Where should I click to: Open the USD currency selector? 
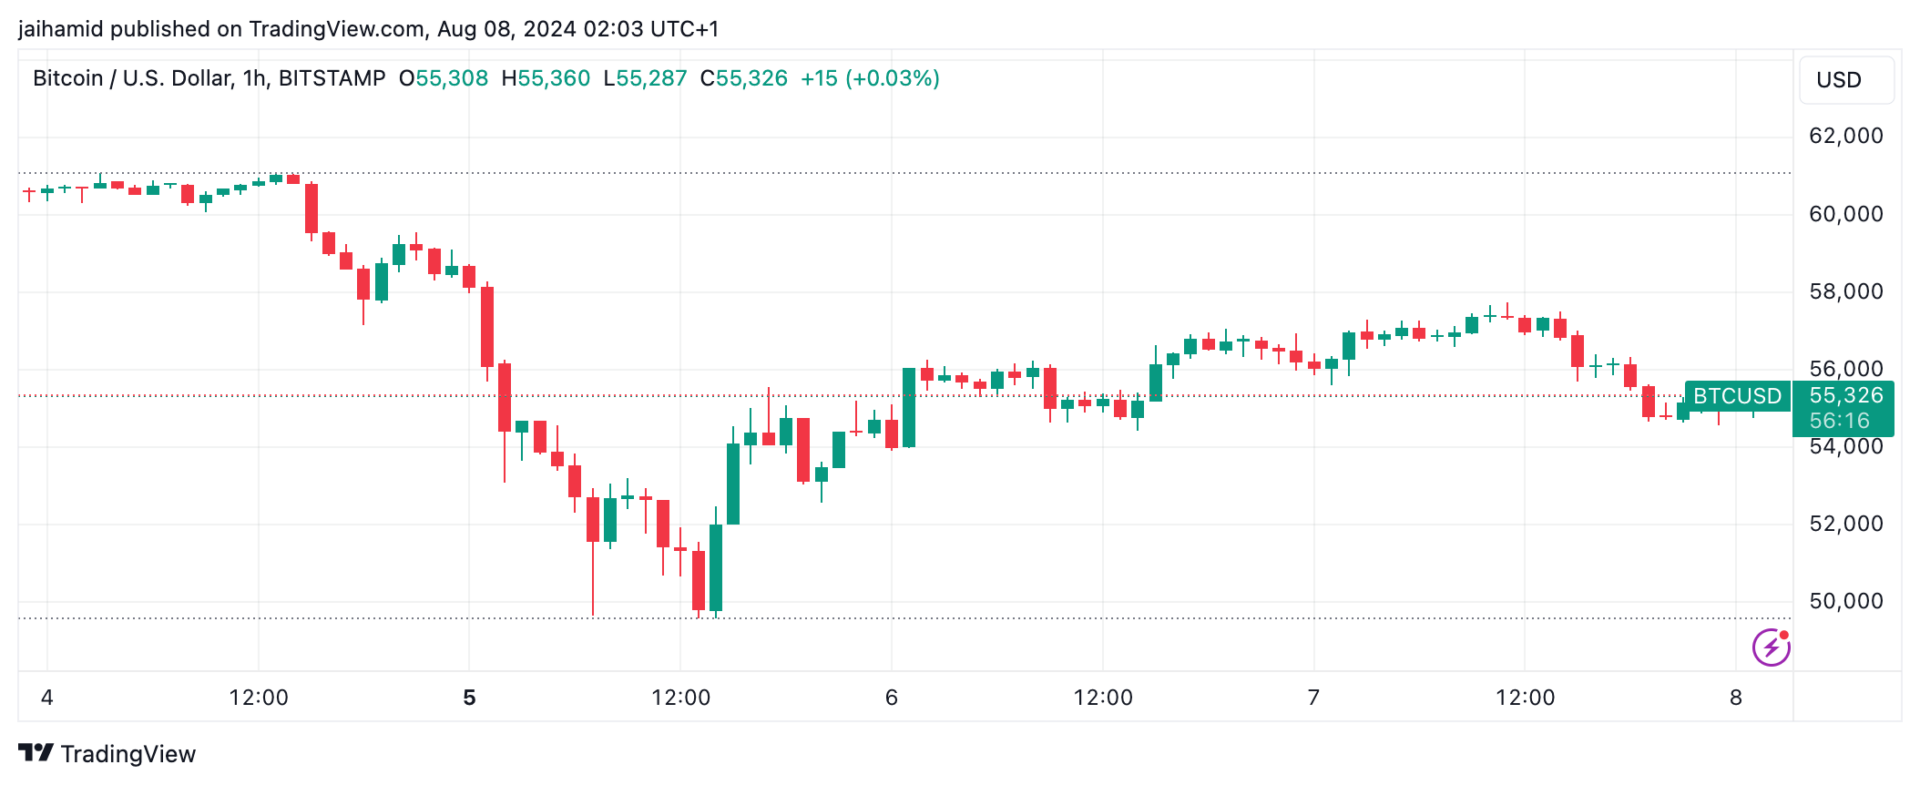1845,80
